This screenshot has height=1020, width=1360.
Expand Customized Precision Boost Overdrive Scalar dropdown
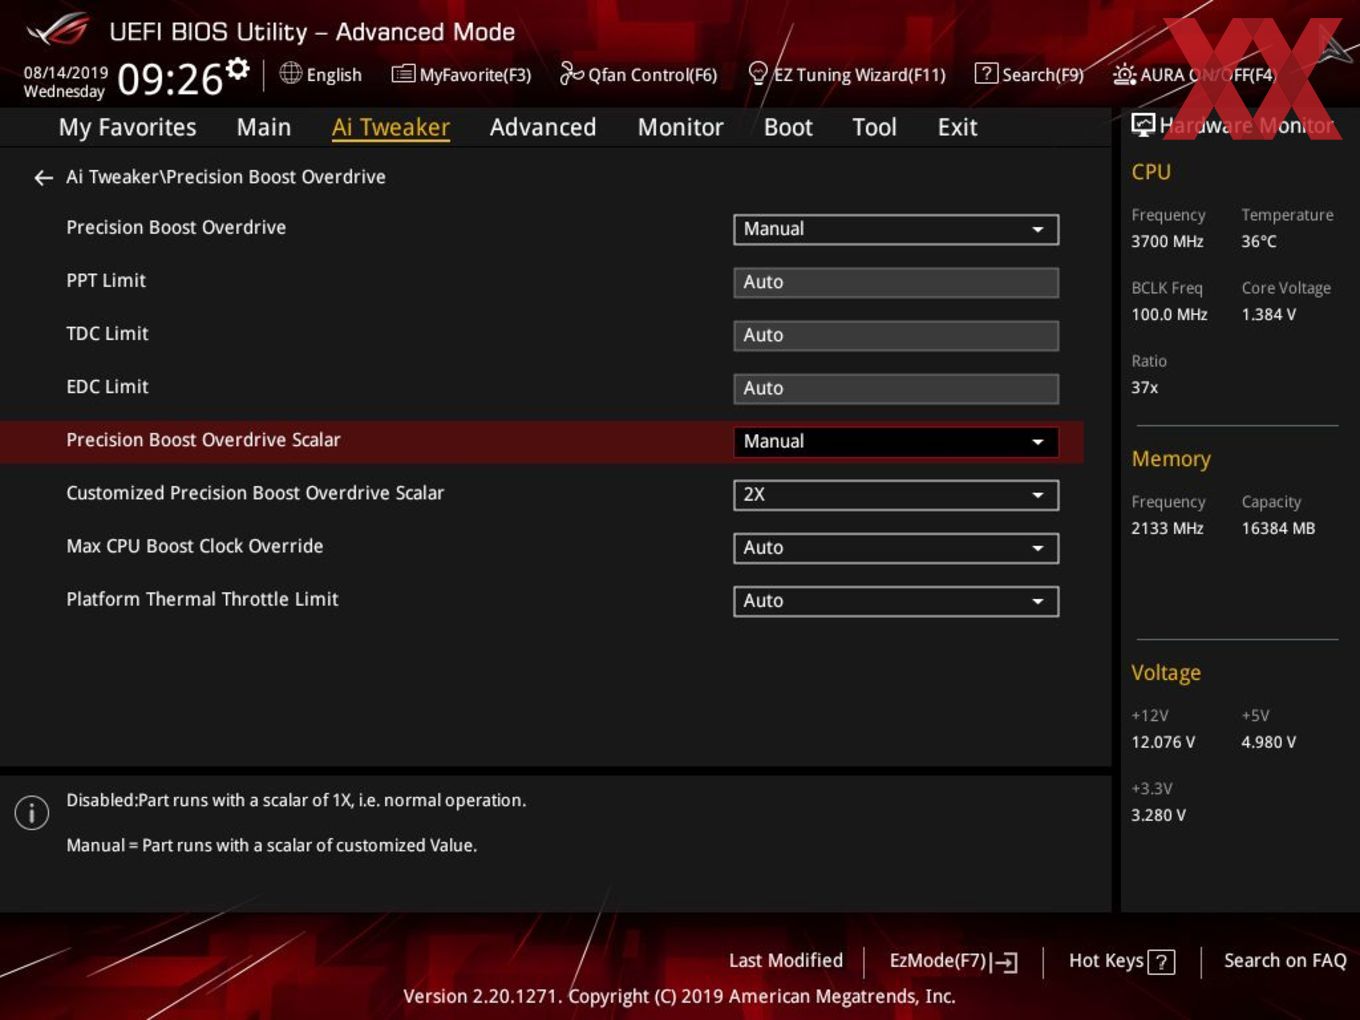coord(896,495)
